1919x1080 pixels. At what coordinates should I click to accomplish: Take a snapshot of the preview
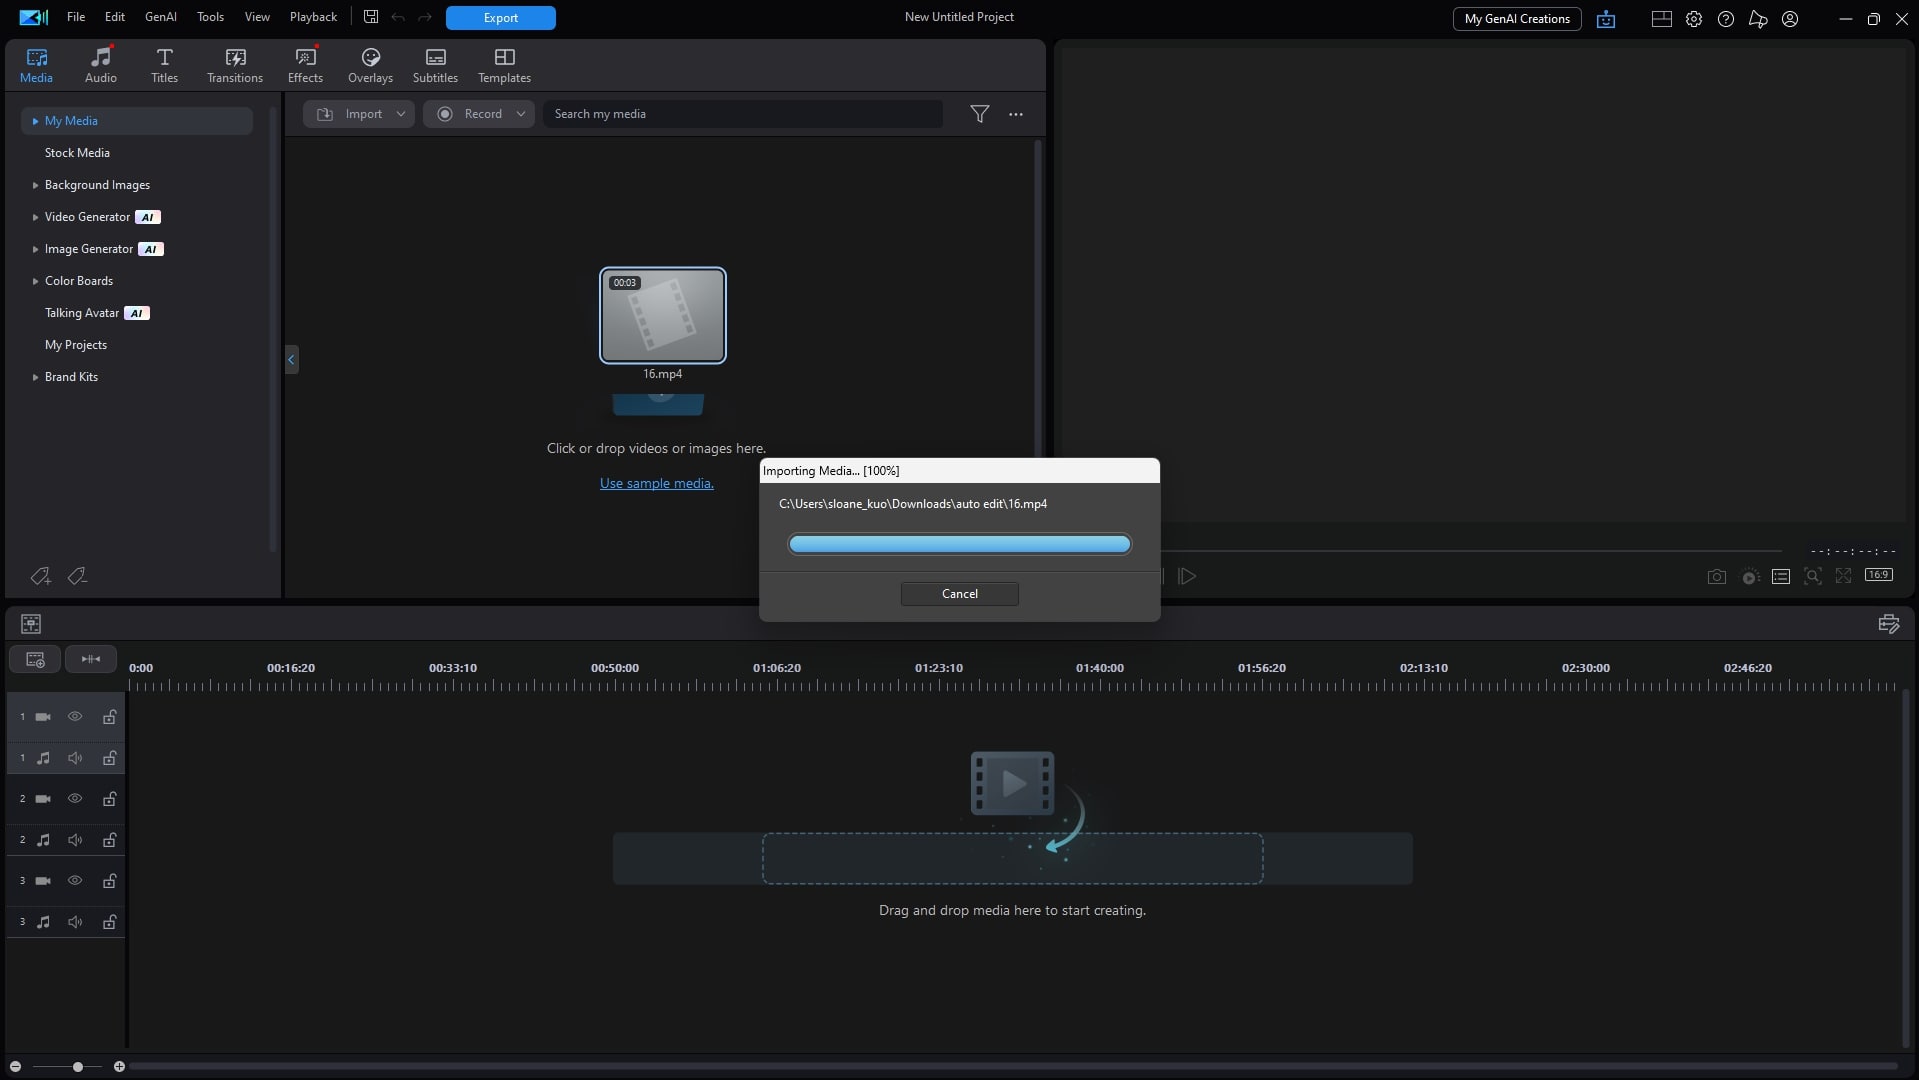(1716, 577)
